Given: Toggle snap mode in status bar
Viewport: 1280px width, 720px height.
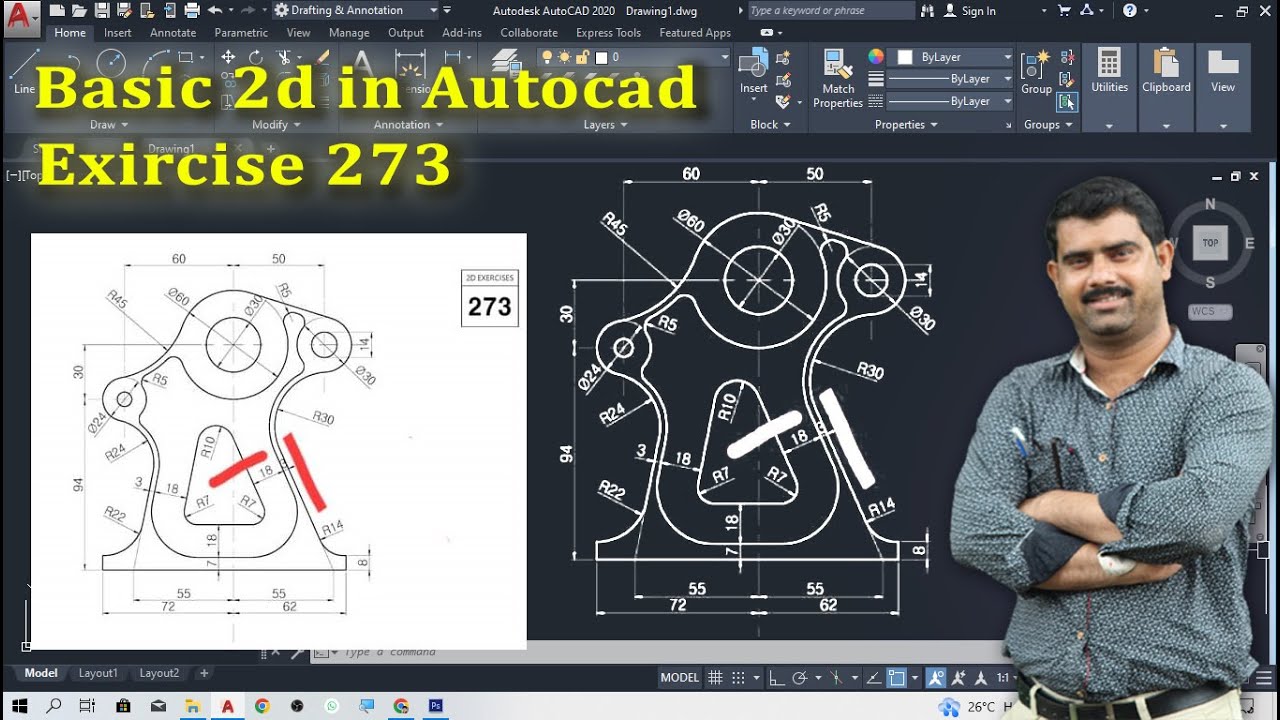Looking at the screenshot, I should (x=738, y=677).
